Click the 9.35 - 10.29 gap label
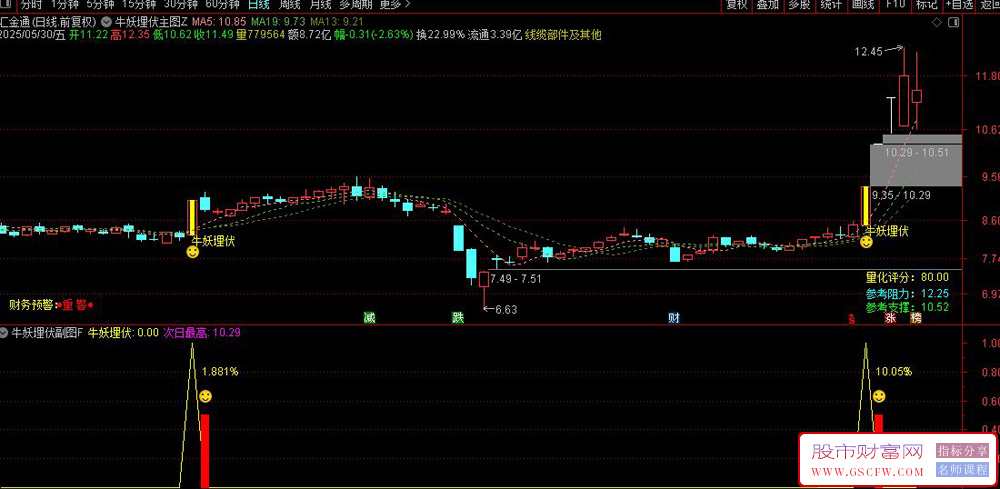This screenshot has width=1000, height=489. tap(901, 195)
